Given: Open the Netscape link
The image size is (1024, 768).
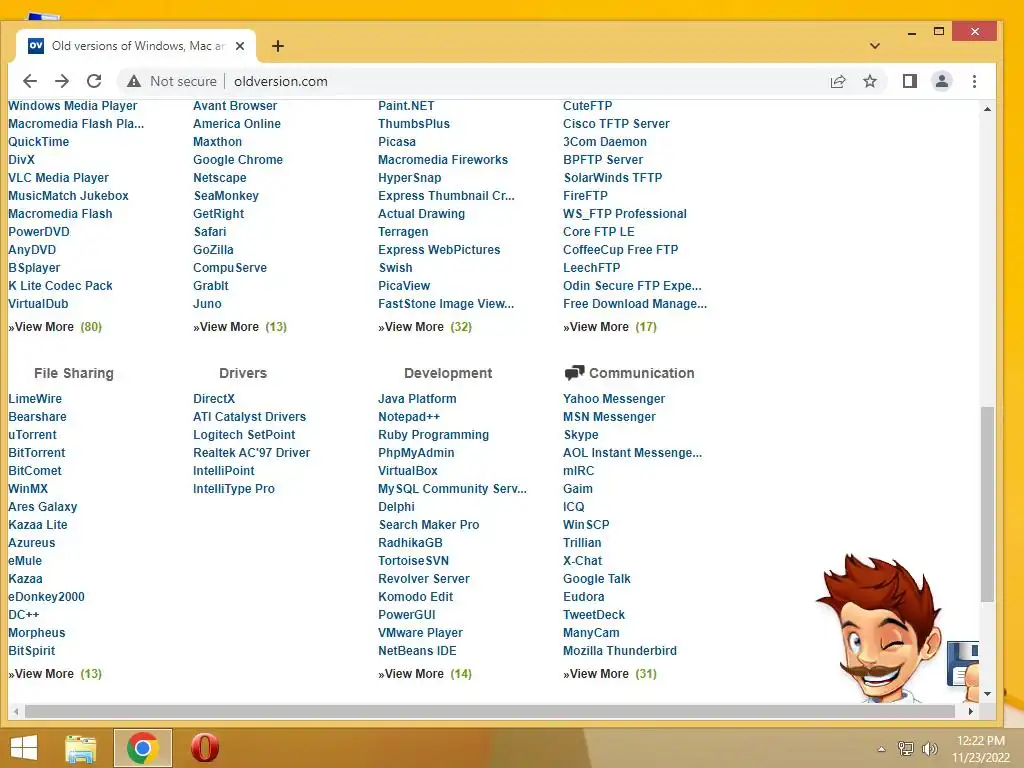Looking at the screenshot, I should click(x=219, y=178).
